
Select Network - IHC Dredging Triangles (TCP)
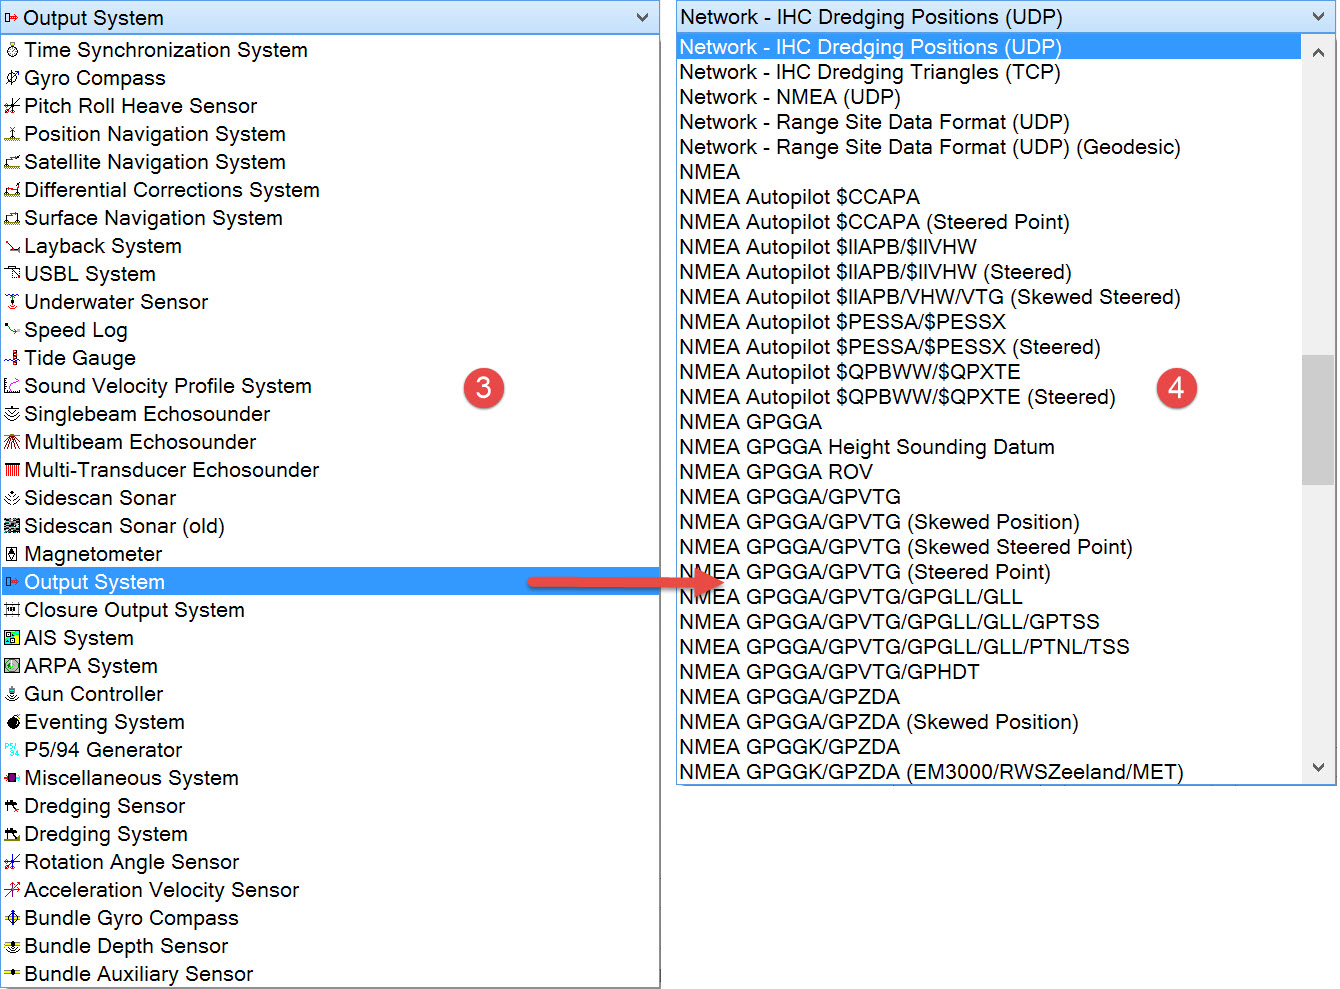coord(989,72)
